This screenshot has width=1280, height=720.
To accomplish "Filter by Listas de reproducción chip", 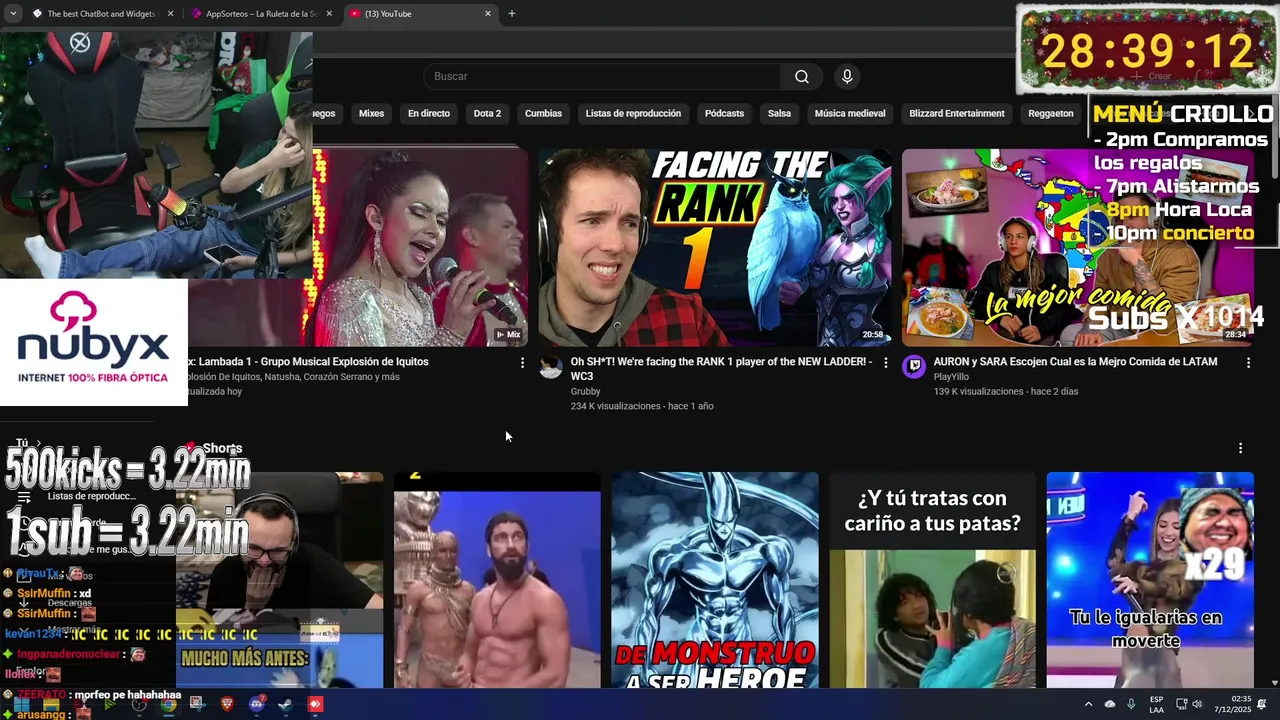I will pos(633,114).
